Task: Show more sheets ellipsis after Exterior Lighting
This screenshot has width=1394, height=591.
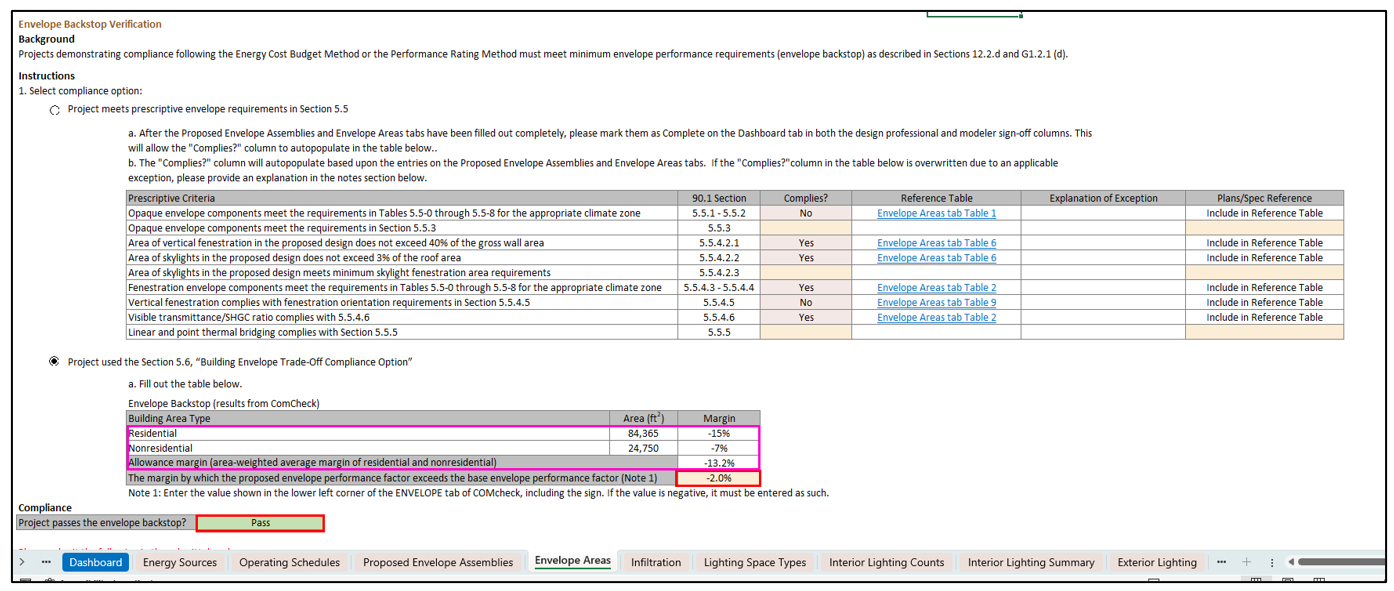Action: (x=1221, y=562)
